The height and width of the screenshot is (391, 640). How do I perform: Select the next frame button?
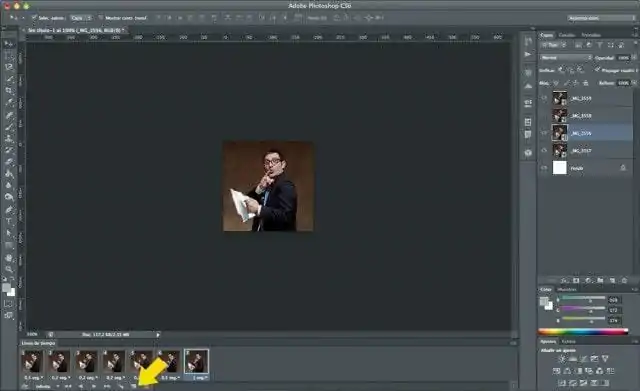[107, 386]
